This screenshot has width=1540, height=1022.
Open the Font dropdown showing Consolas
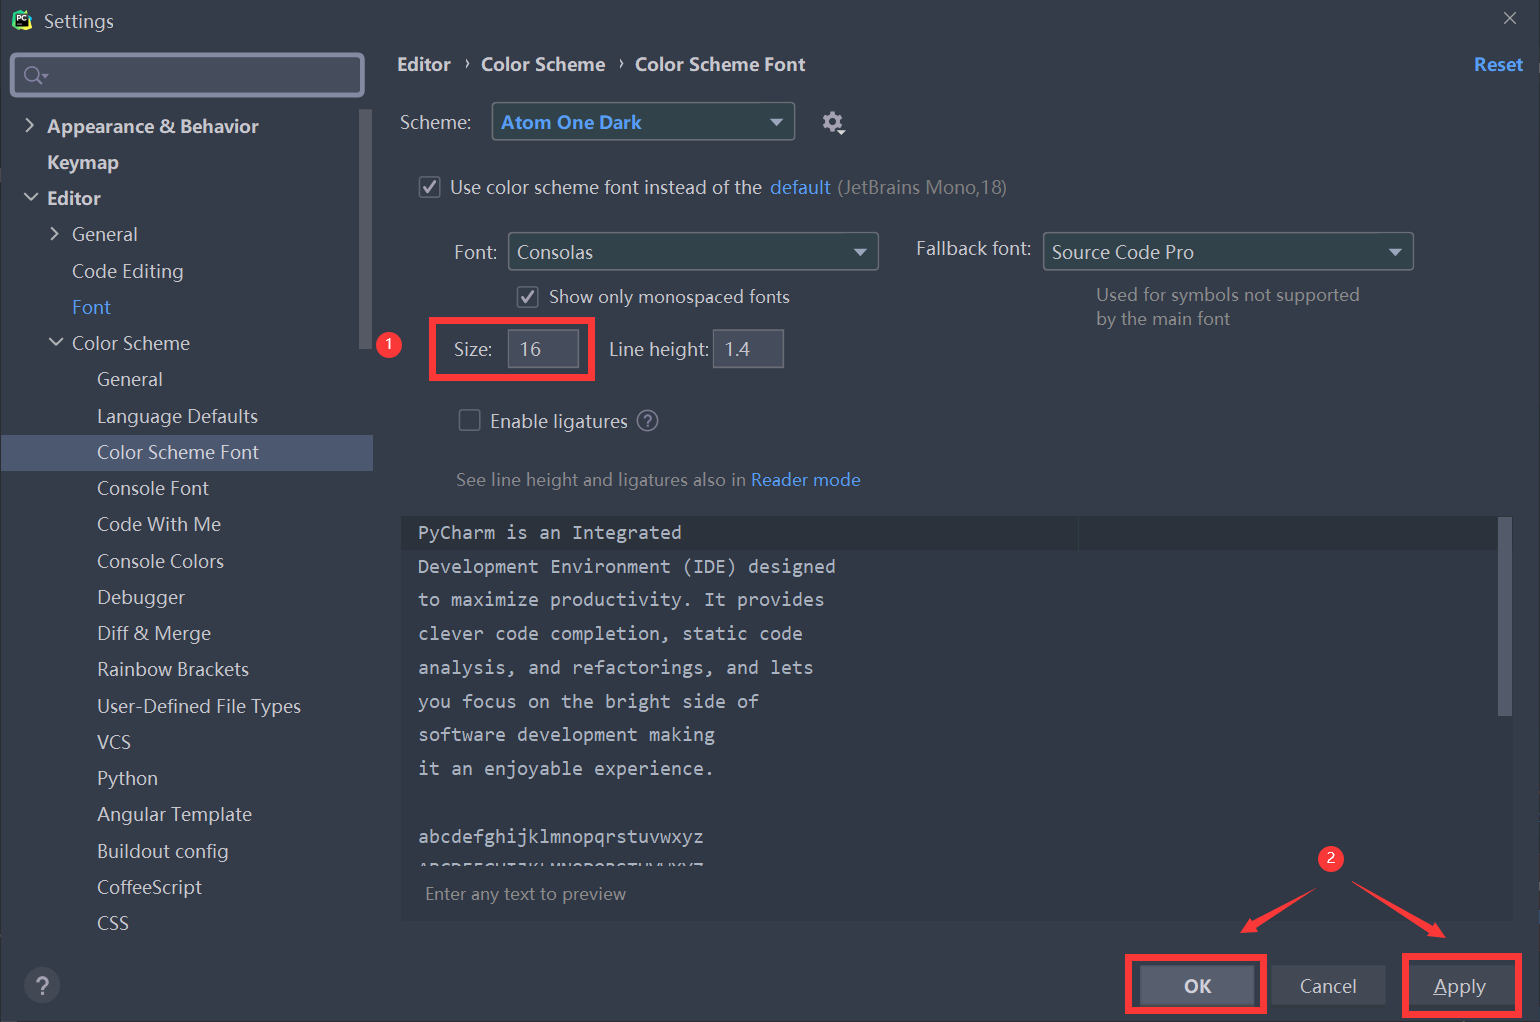(693, 252)
